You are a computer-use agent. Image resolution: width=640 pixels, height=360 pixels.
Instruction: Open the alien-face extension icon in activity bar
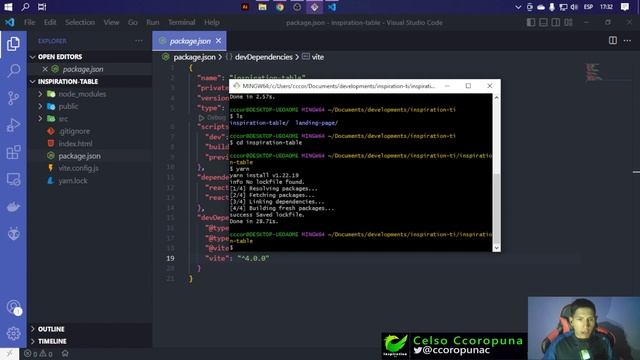(13, 234)
